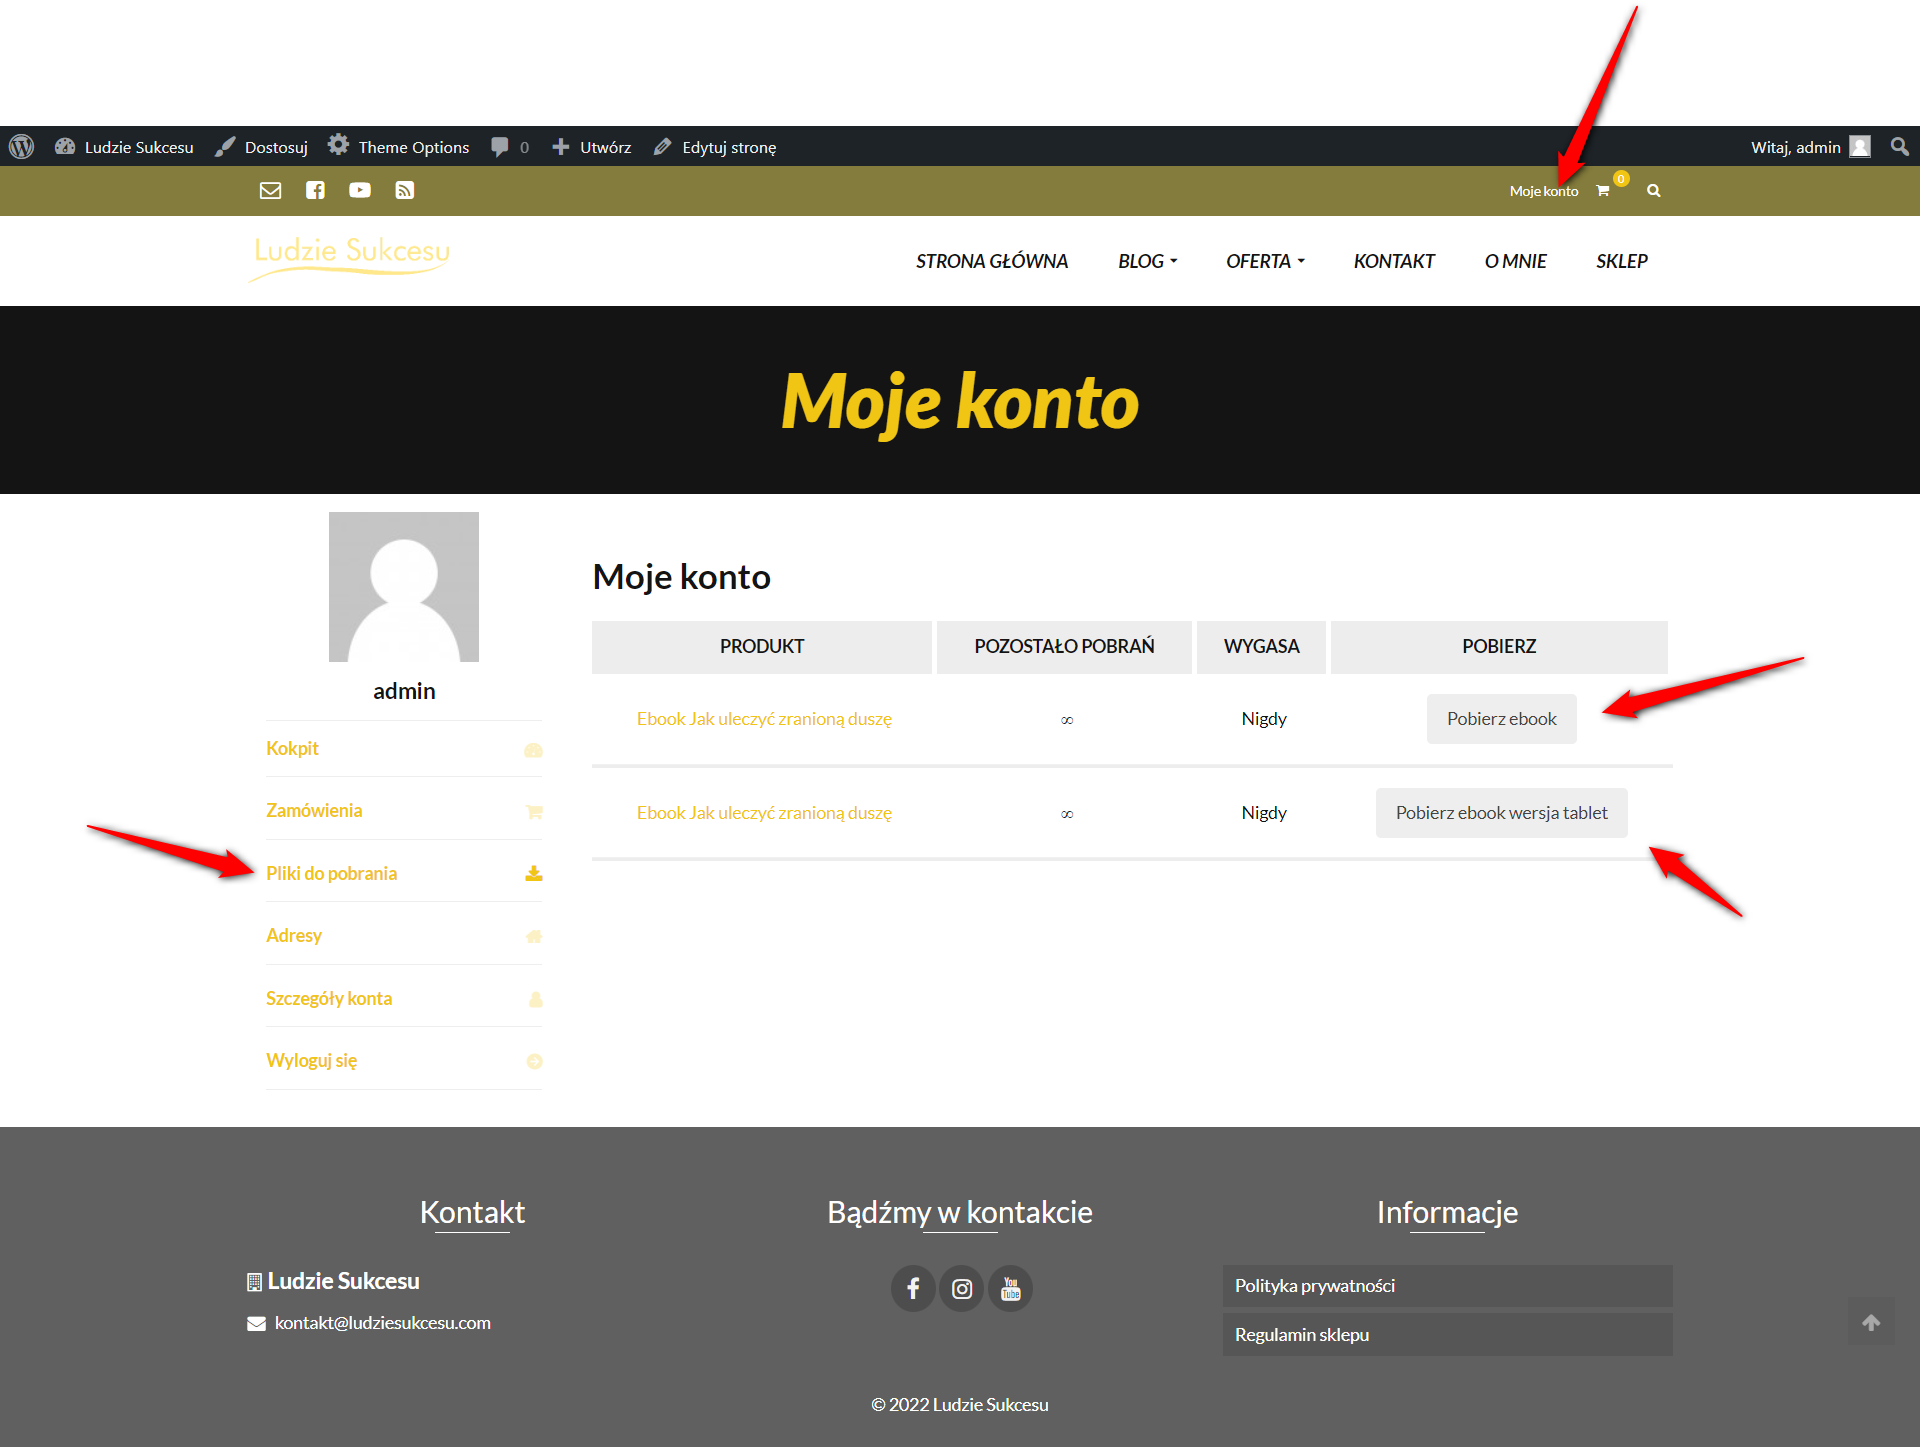
Task: Open the footer Instagram circle icon
Action: point(962,1289)
